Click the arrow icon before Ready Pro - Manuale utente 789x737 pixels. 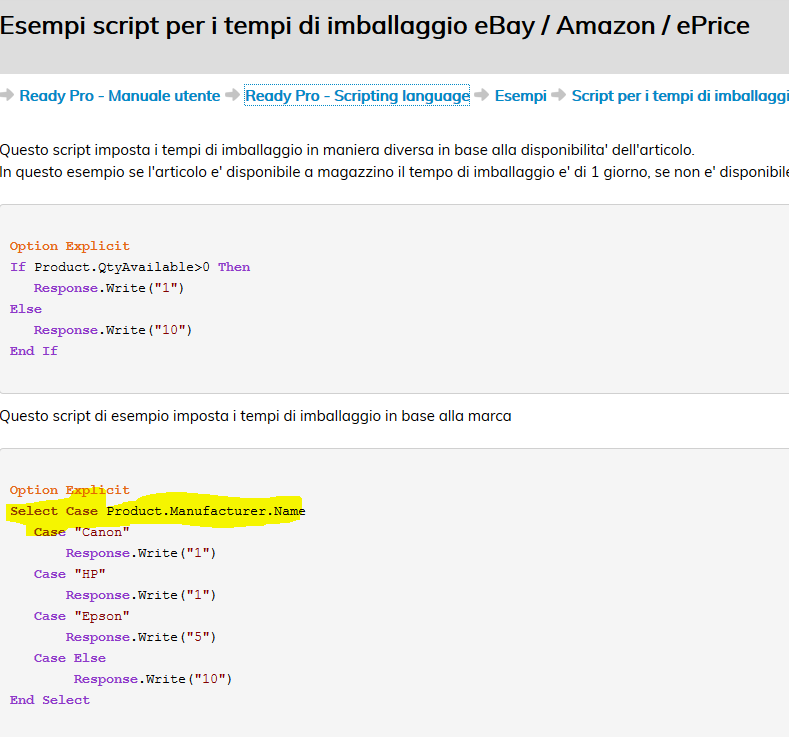coord(8,96)
